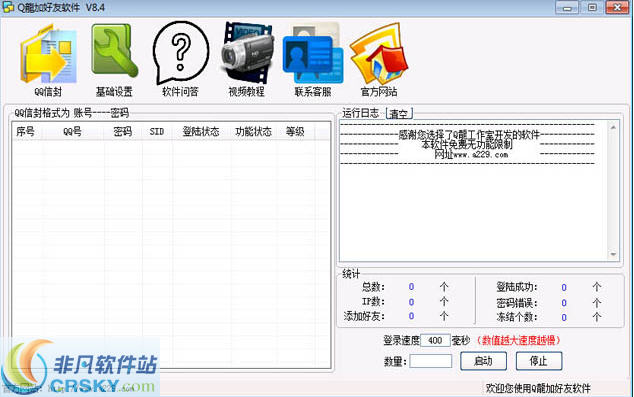Sort by 密码 column header
The width and height of the screenshot is (634, 397).
[x=123, y=131]
